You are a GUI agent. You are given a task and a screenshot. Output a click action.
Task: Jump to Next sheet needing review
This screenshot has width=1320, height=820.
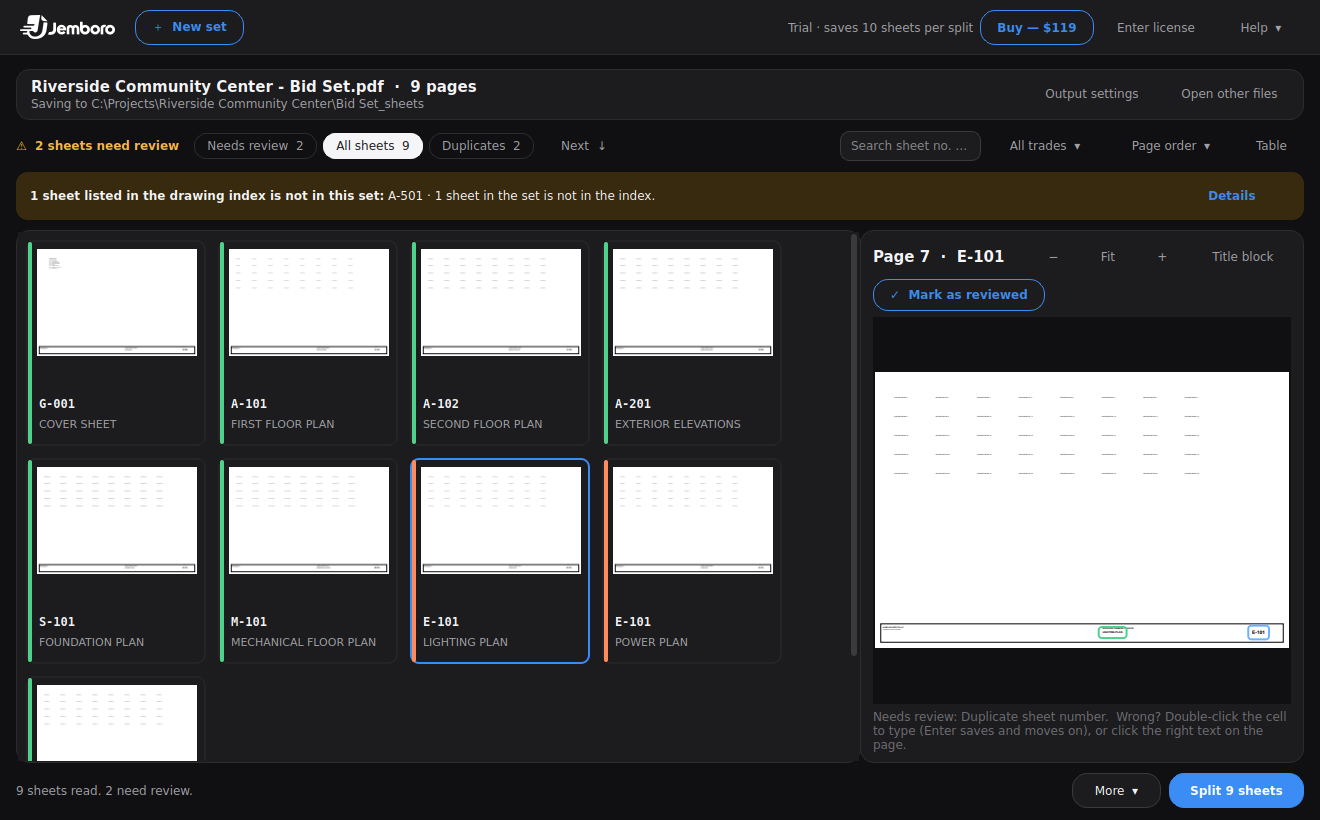[x=583, y=146]
